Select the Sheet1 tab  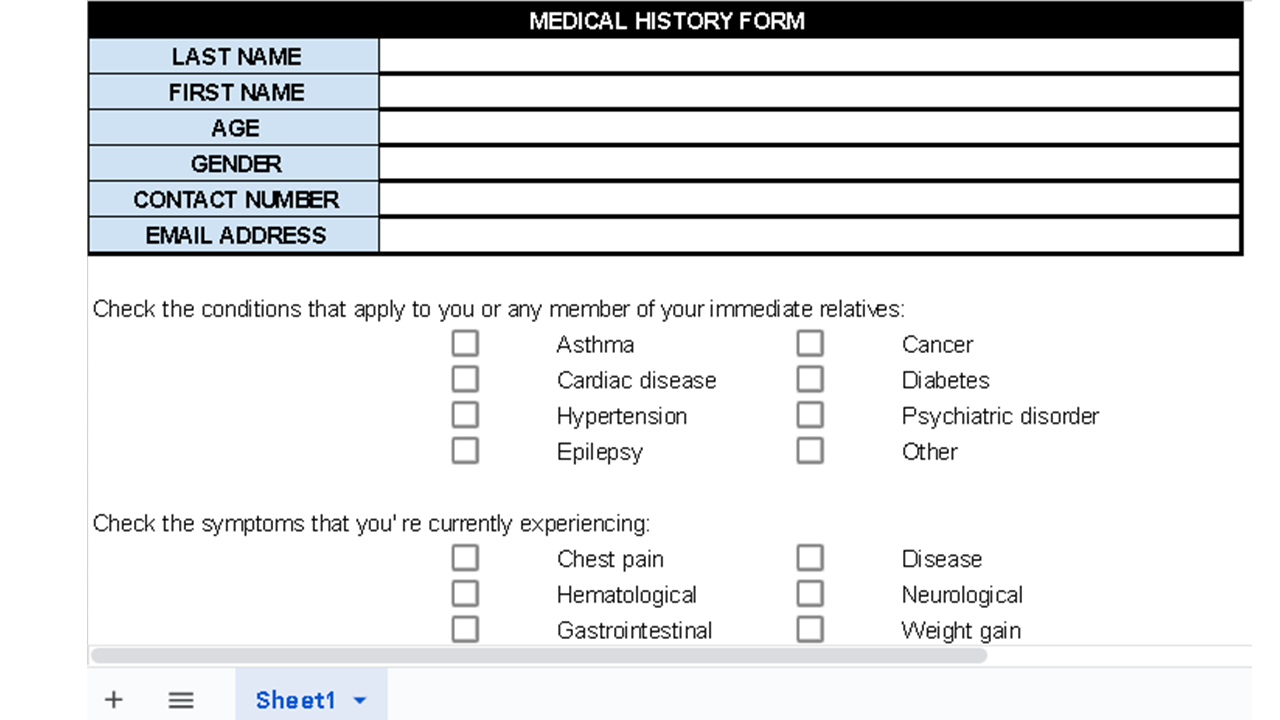click(295, 700)
